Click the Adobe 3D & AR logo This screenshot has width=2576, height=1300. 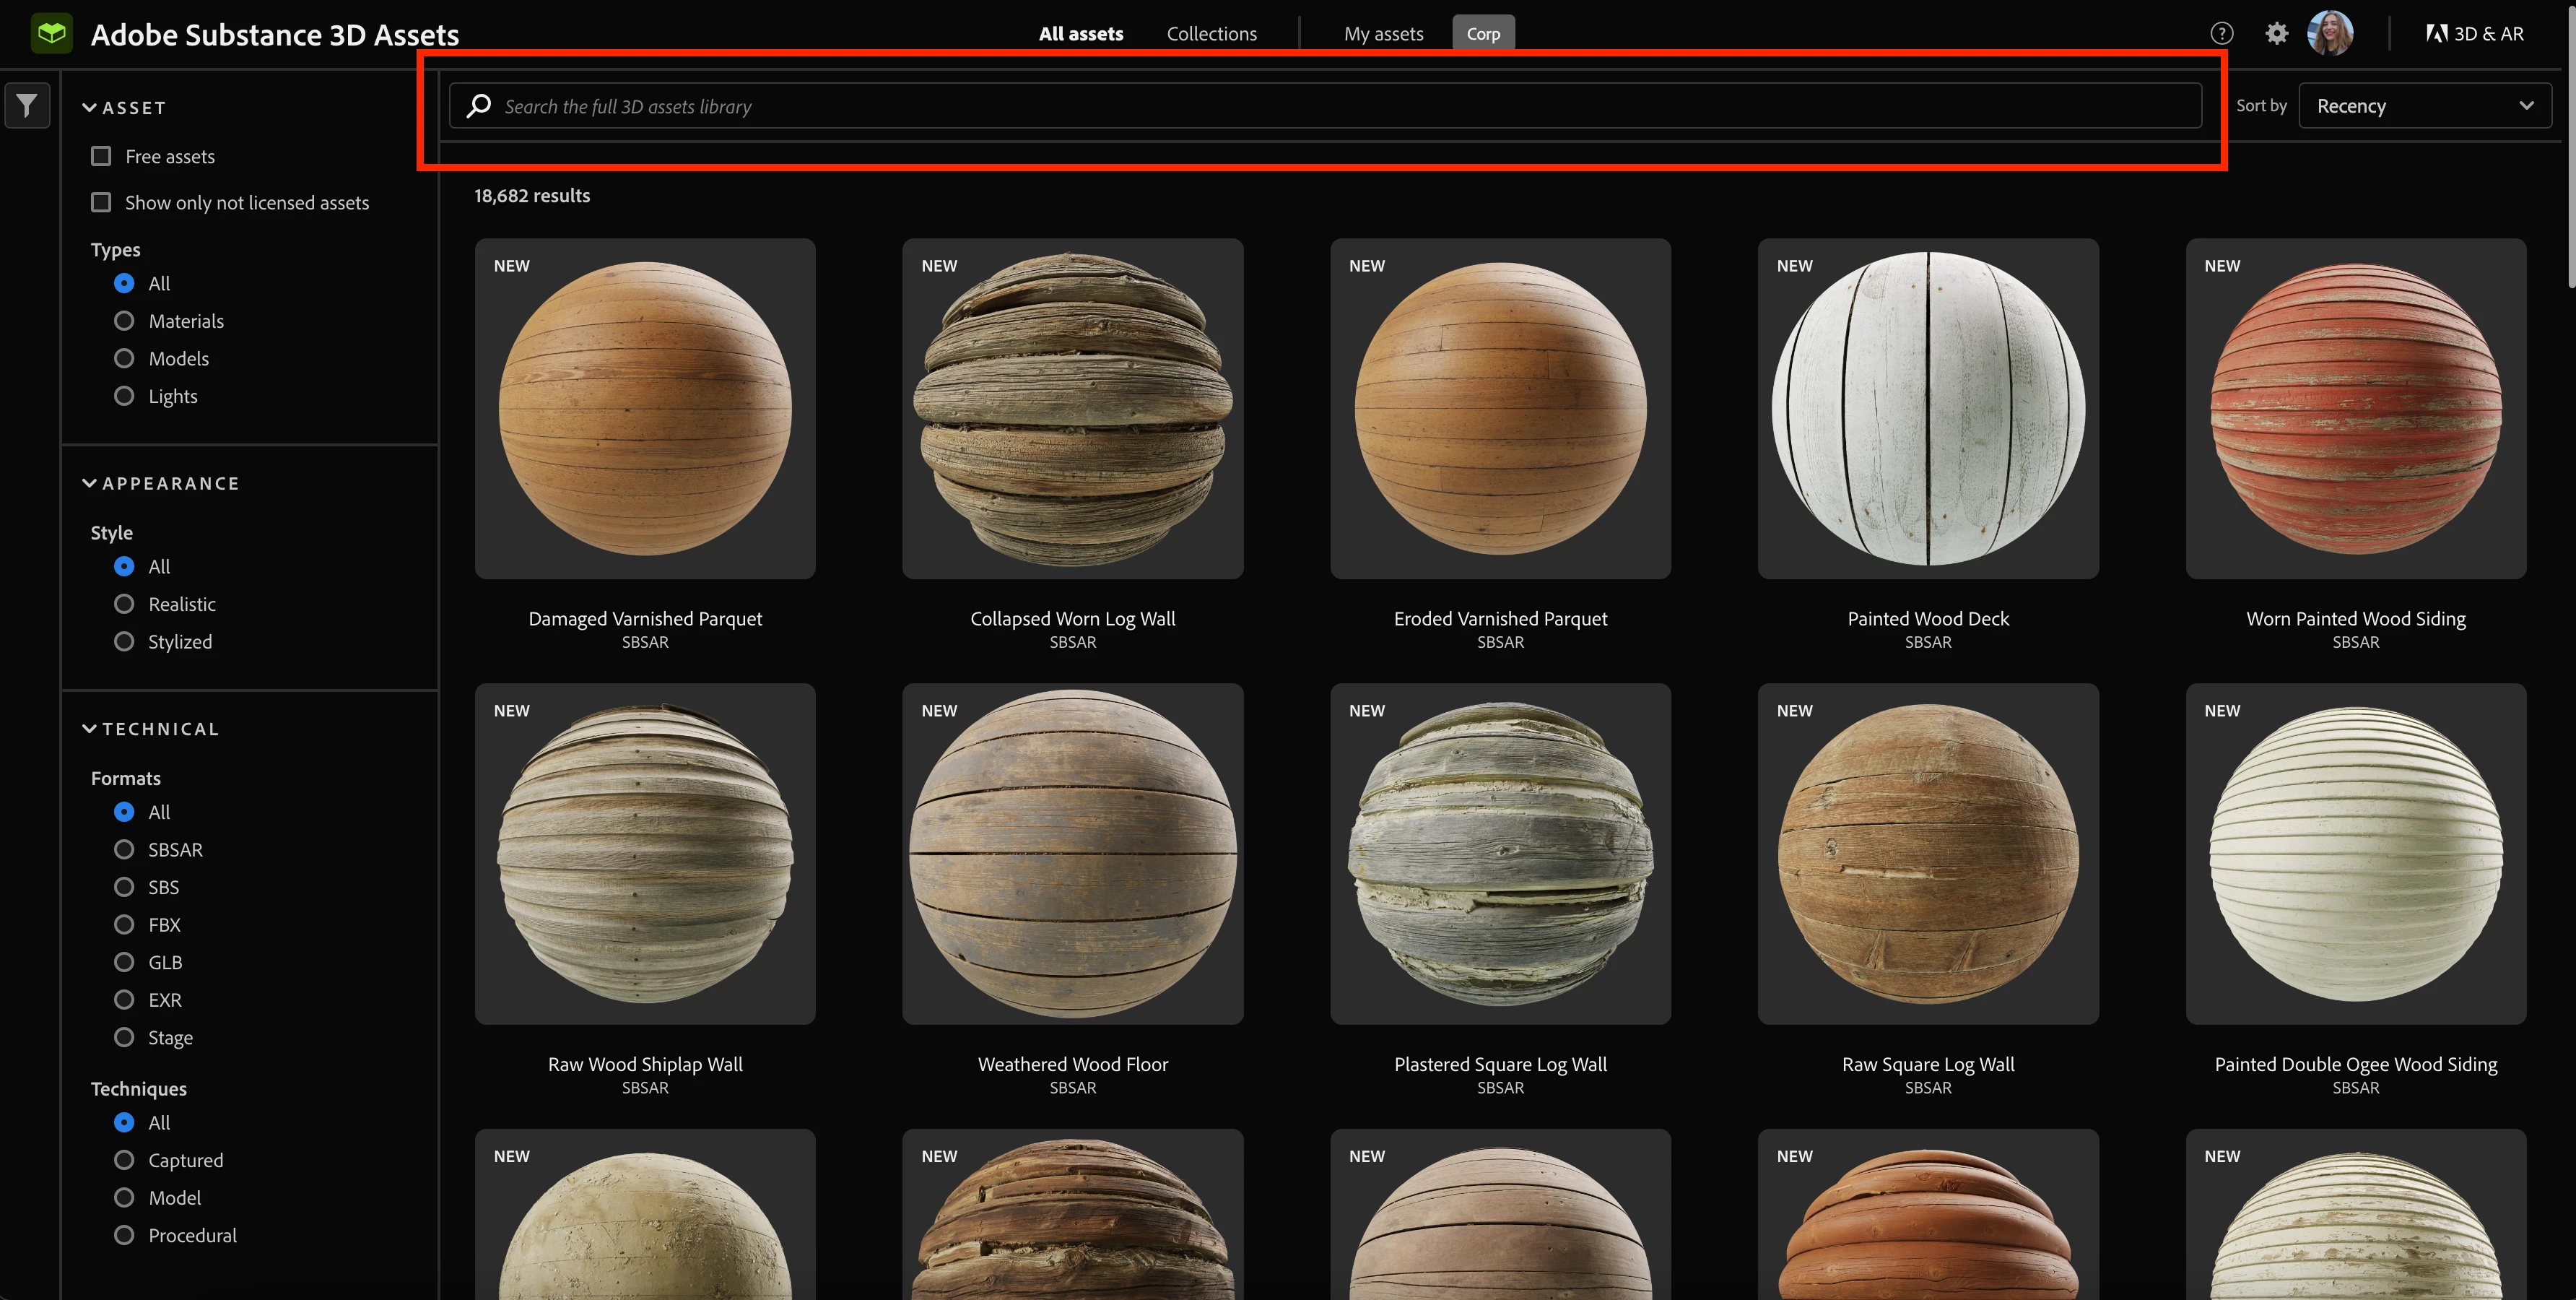pos(2475,34)
